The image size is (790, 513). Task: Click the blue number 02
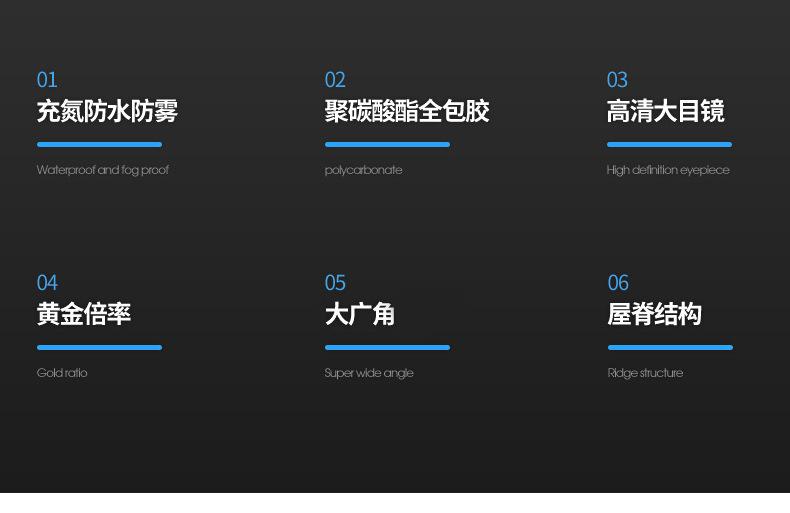pyautogui.click(x=335, y=80)
